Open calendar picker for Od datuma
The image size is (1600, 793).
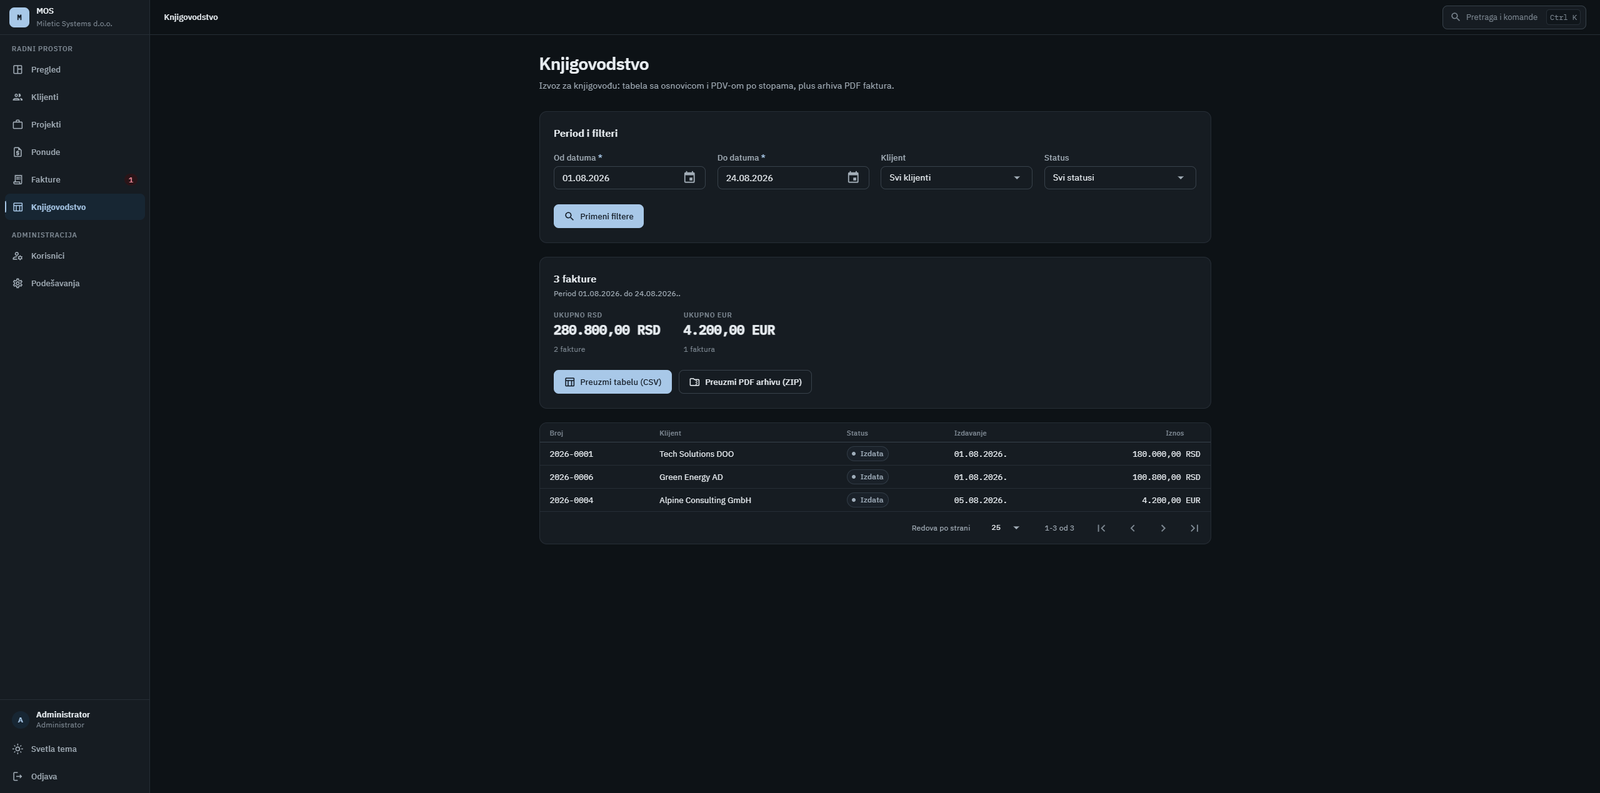tap(689, 178)
